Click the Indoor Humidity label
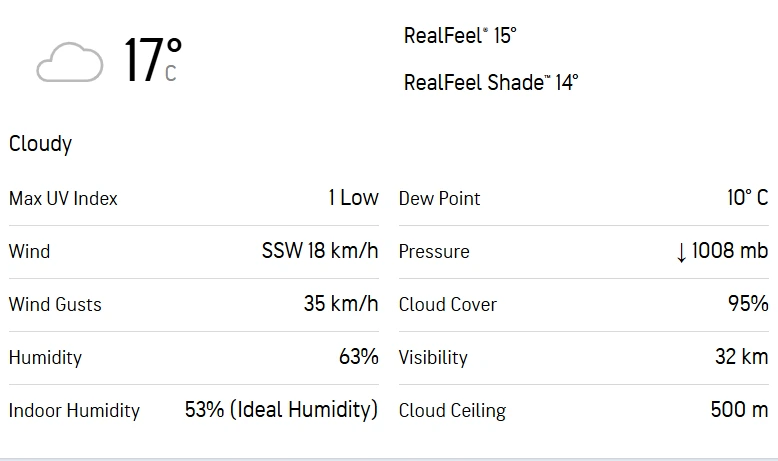Screen dimensions: 778x461 click(x=74, y=410)
